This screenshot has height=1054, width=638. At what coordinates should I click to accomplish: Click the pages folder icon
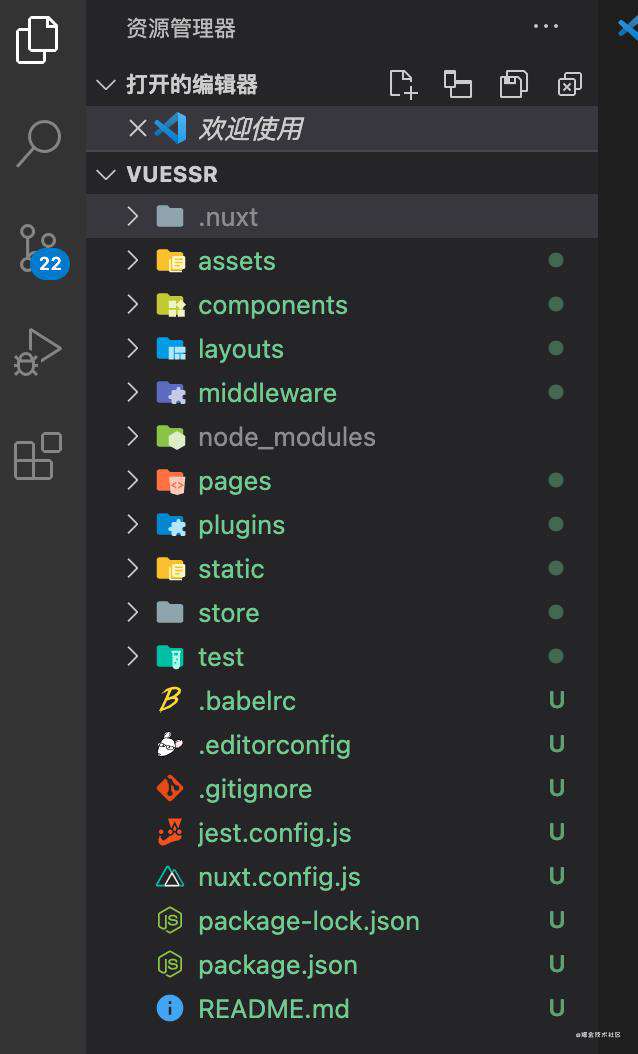pos(171,481)
